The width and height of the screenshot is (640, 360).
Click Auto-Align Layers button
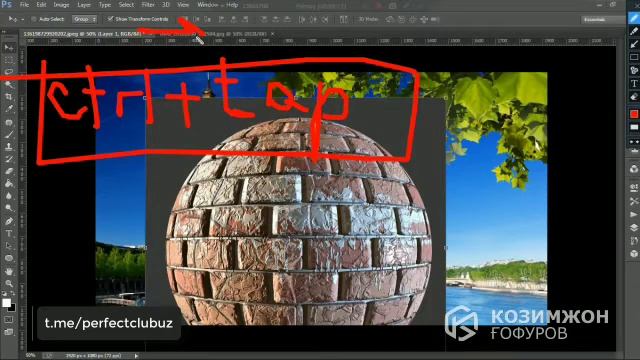[344, 19]
